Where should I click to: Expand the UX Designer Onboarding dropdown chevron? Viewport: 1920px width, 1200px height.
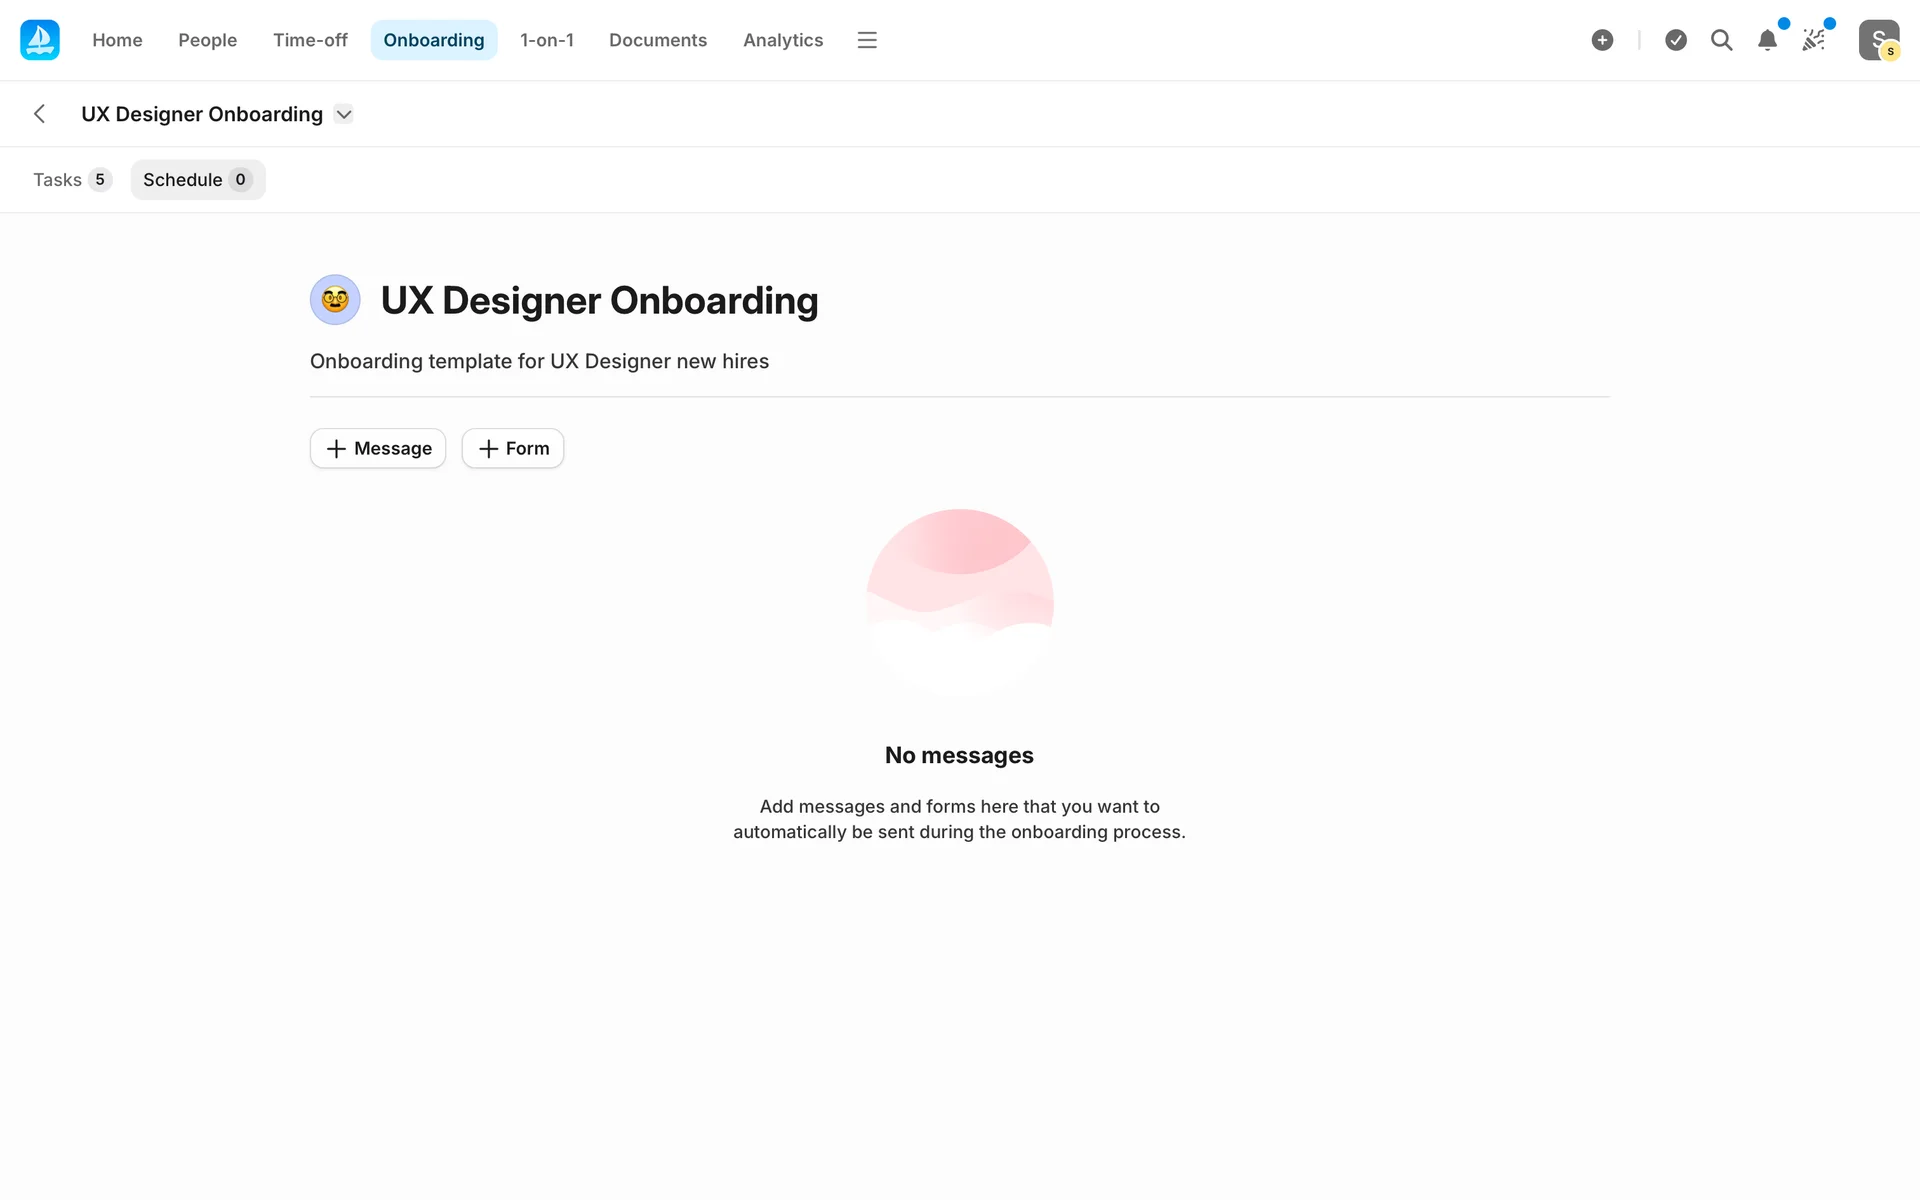344,114
